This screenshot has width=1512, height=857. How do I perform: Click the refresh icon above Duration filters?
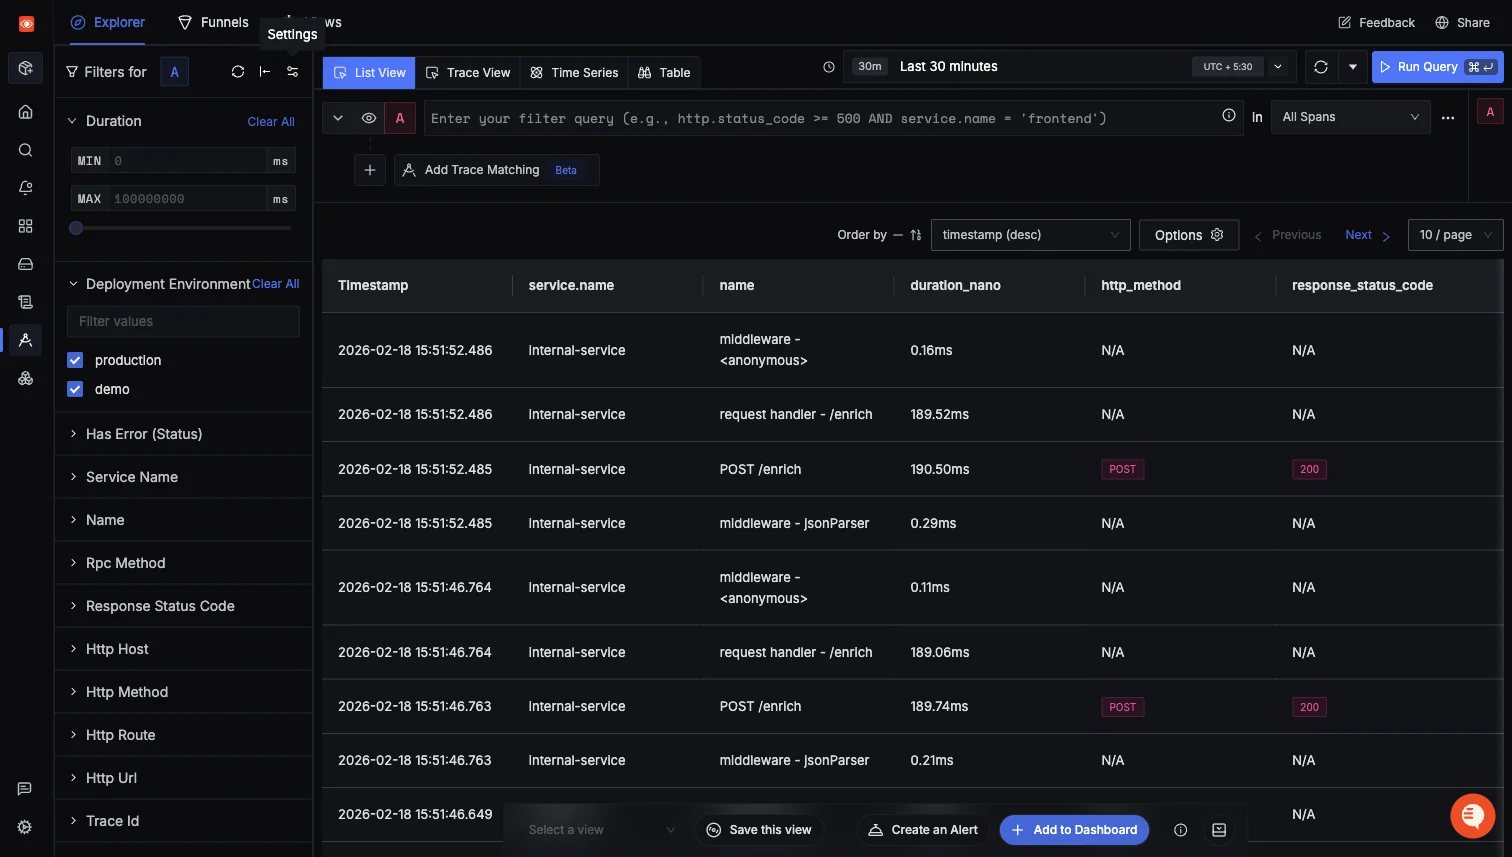[x=238, y=71]
